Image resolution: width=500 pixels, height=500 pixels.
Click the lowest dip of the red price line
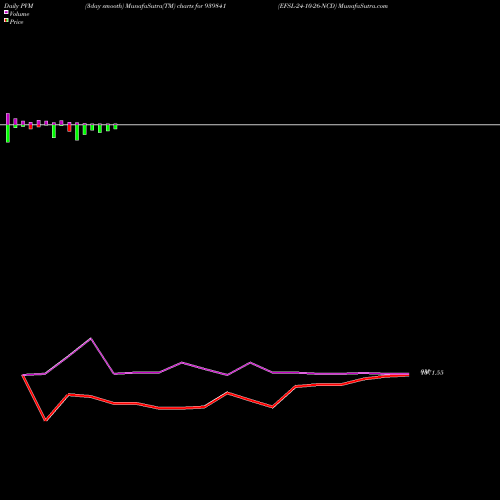pyautogui.click(x=46, y=420)
